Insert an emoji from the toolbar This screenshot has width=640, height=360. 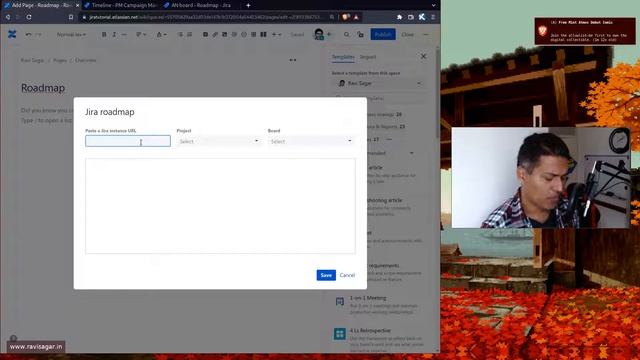click(x=244, y=35)
